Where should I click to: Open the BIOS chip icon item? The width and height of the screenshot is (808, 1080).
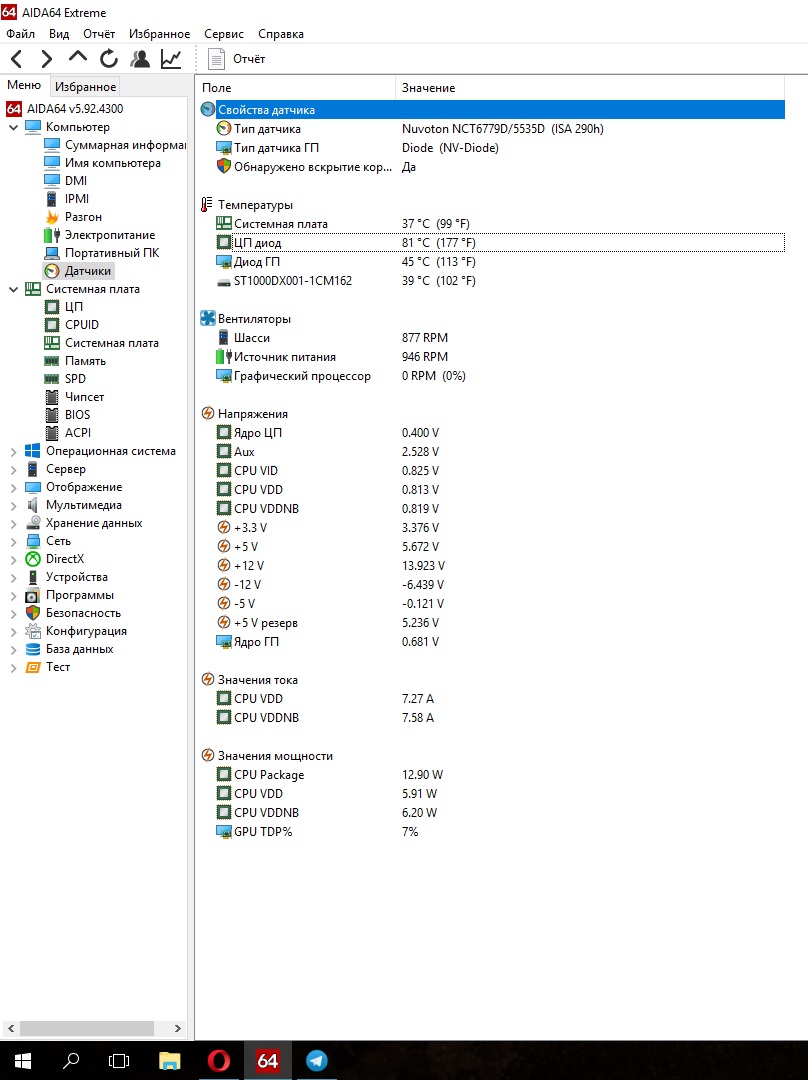52,415
